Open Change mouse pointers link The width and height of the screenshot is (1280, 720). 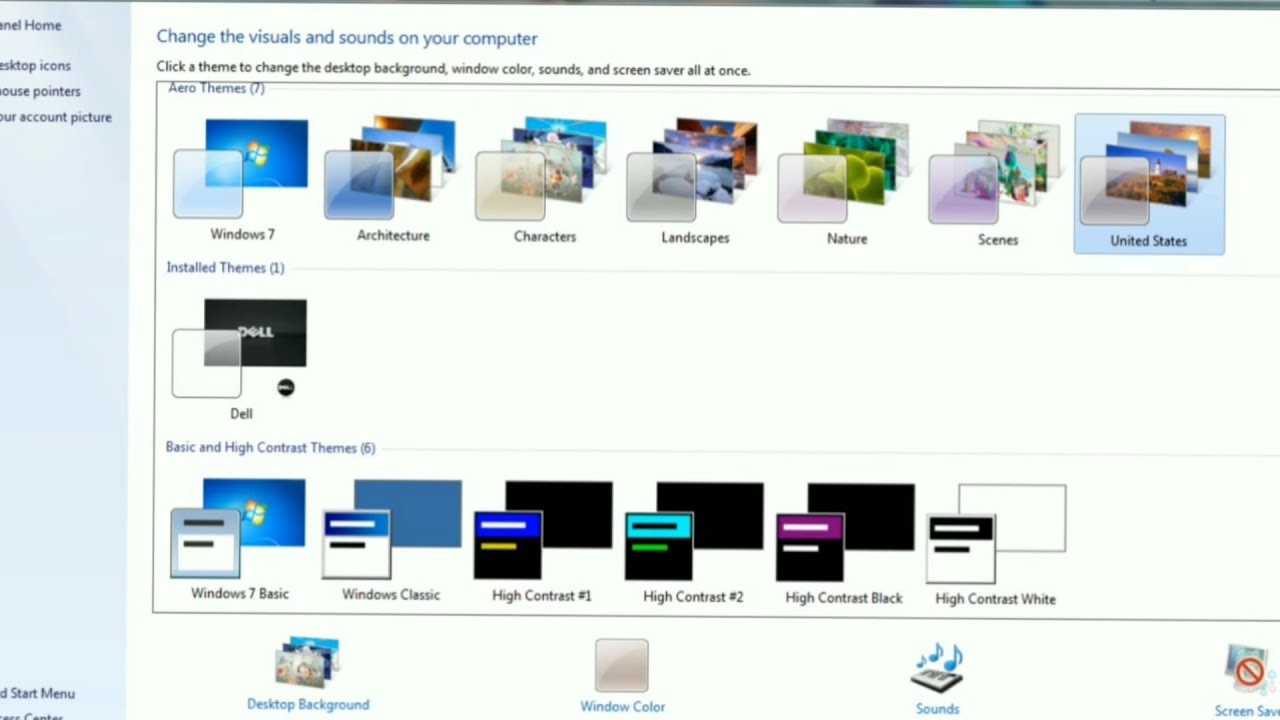[40, 91]
